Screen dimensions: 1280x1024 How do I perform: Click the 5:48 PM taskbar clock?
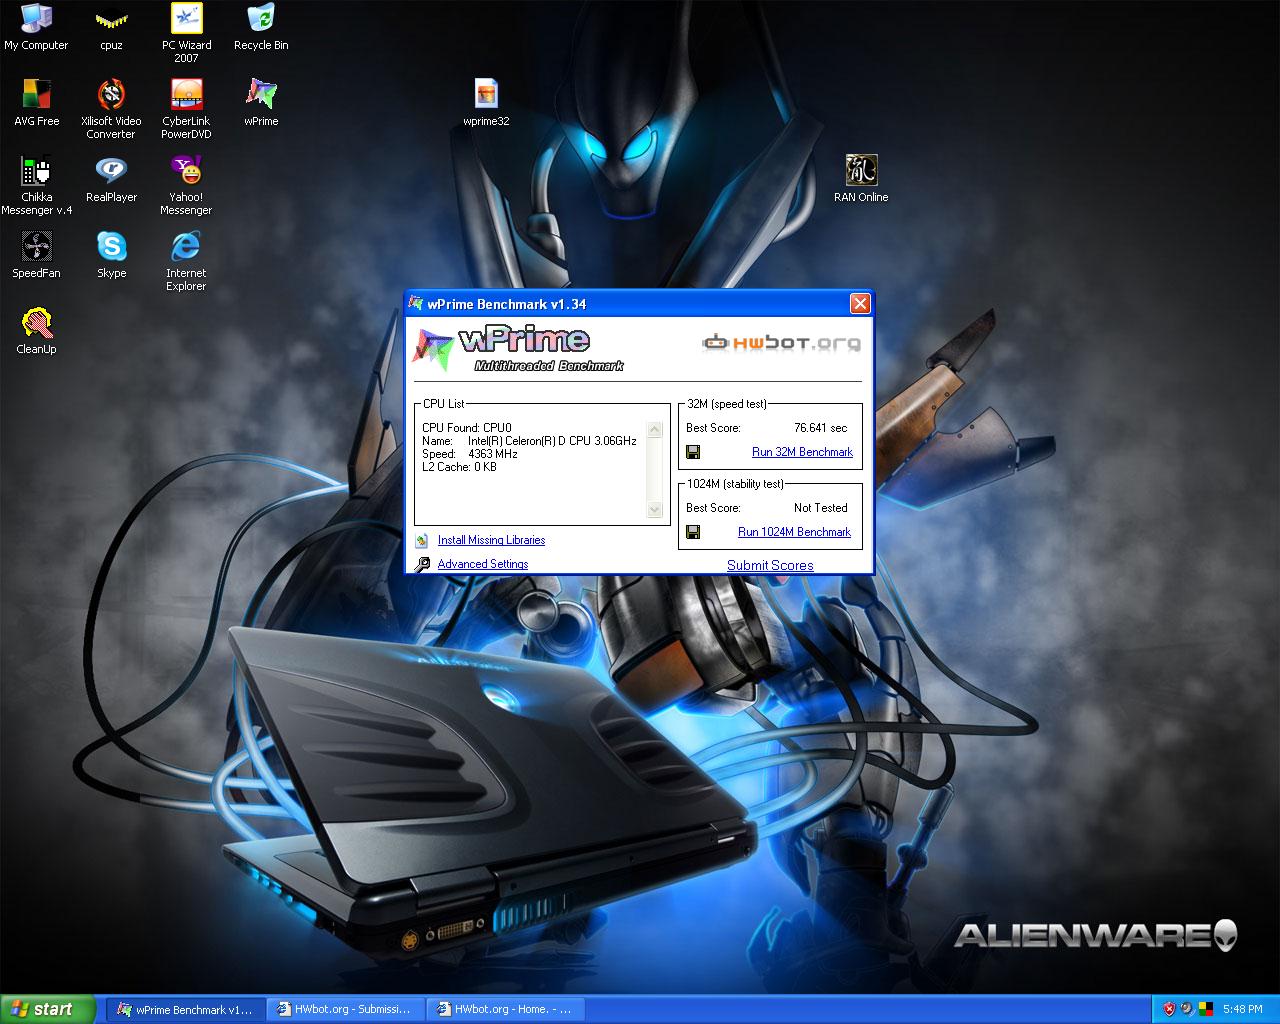click(x=1242, y=1009)
